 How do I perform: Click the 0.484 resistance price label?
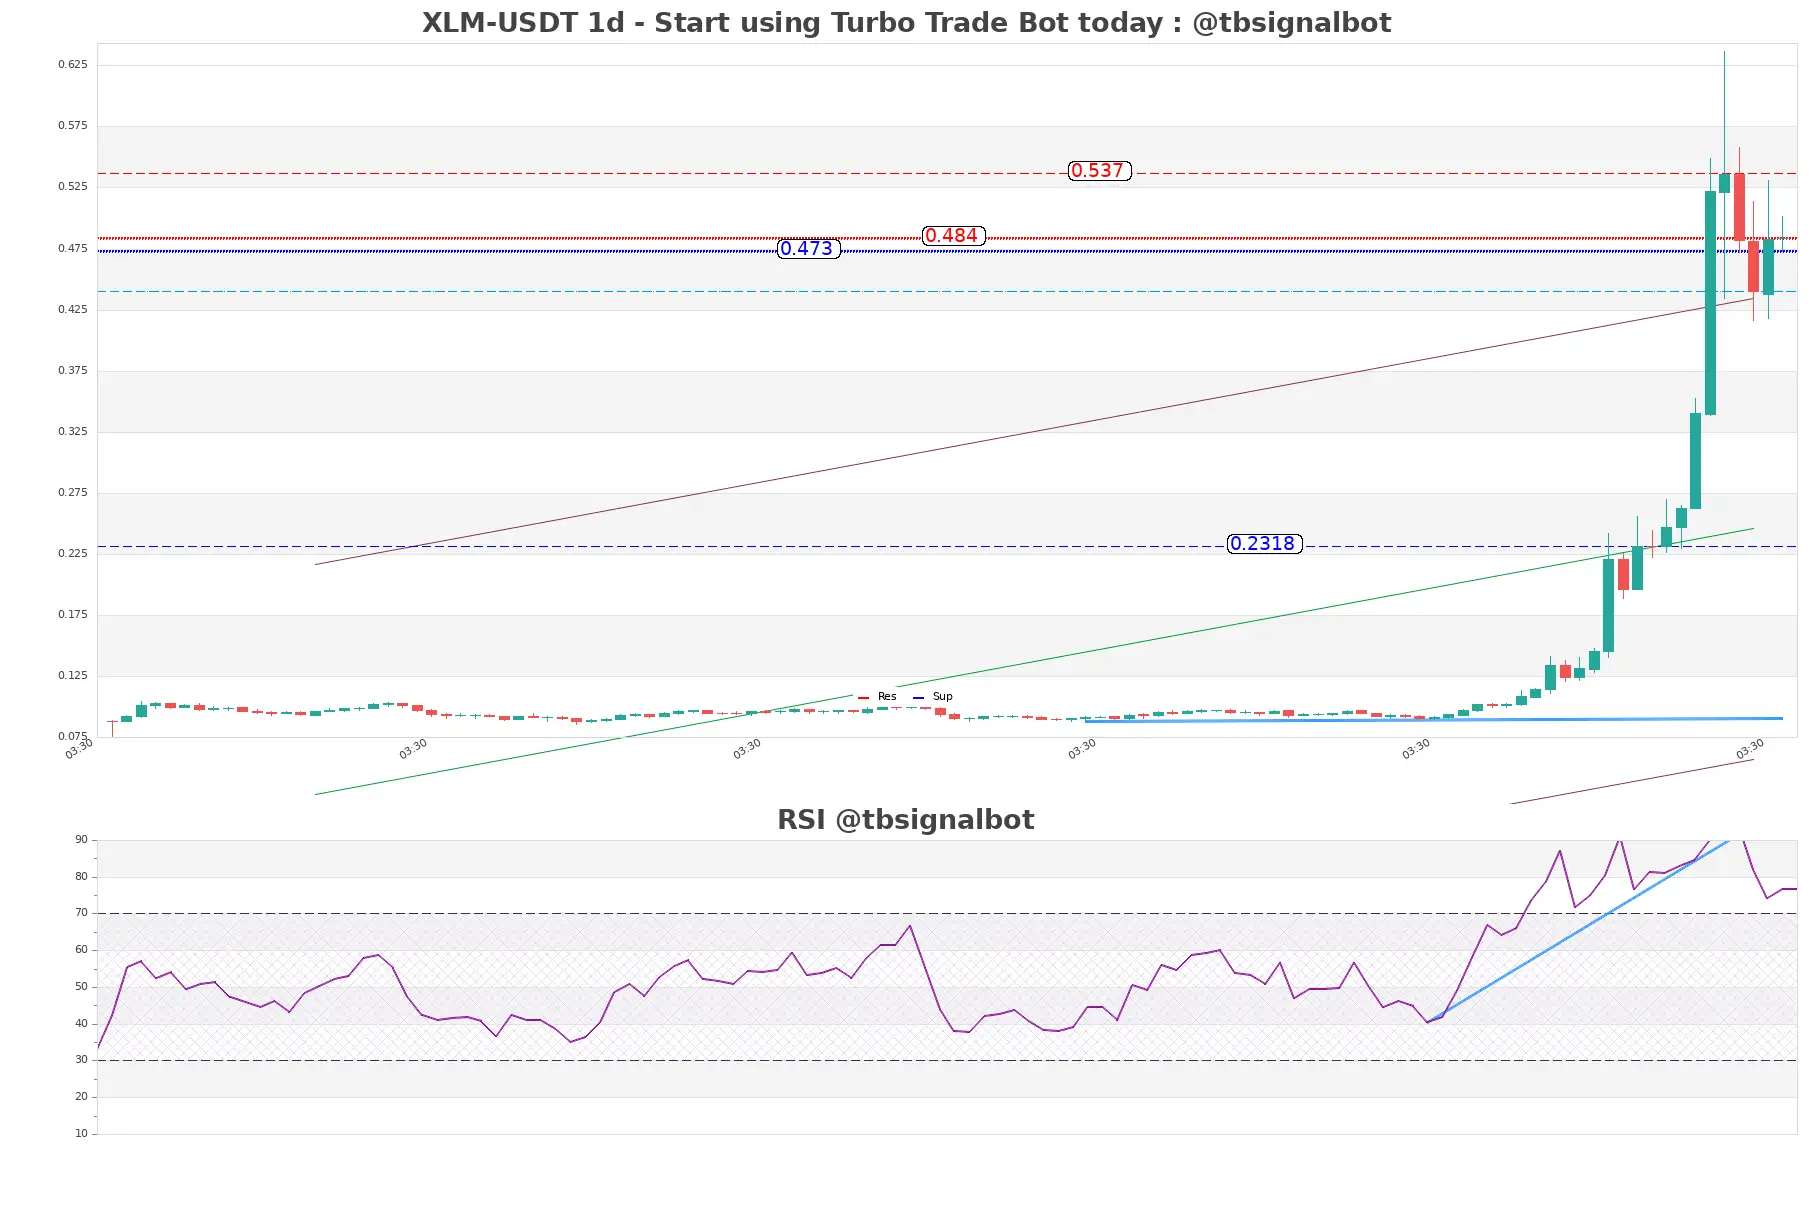click(x=953, y=236)
